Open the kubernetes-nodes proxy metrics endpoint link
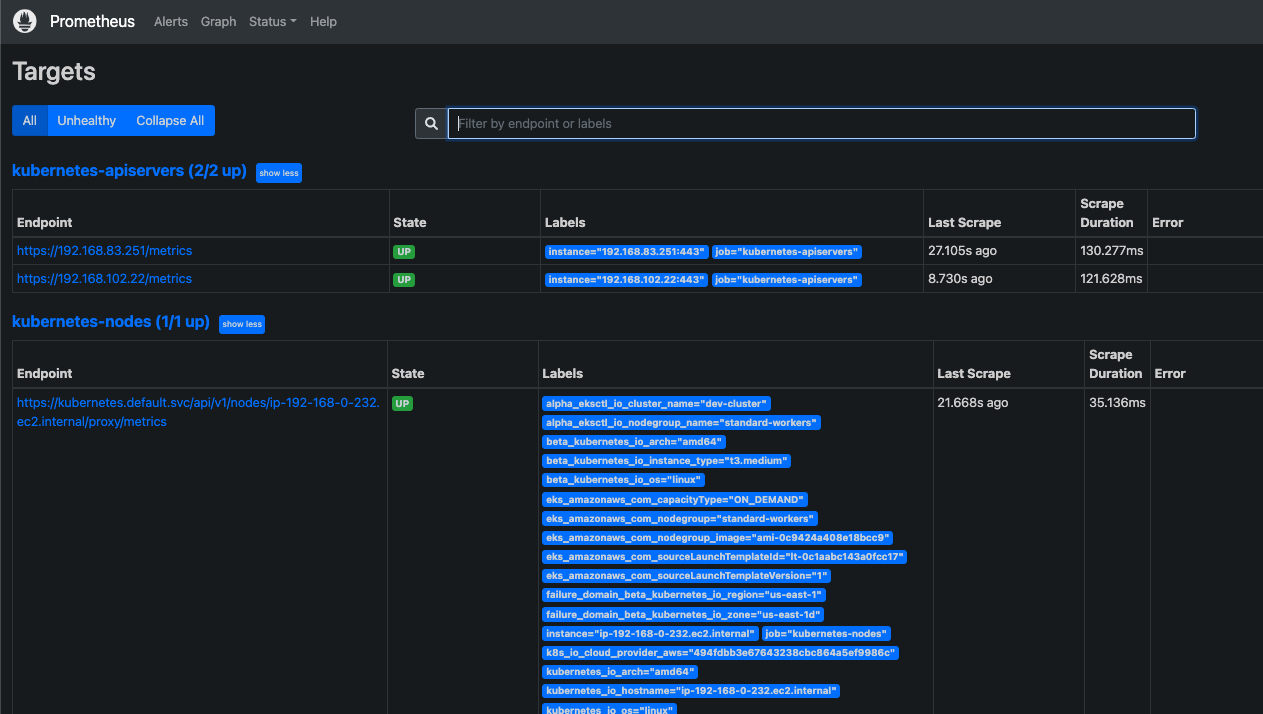Screen dimensions: 1263x714 [198, 412]
